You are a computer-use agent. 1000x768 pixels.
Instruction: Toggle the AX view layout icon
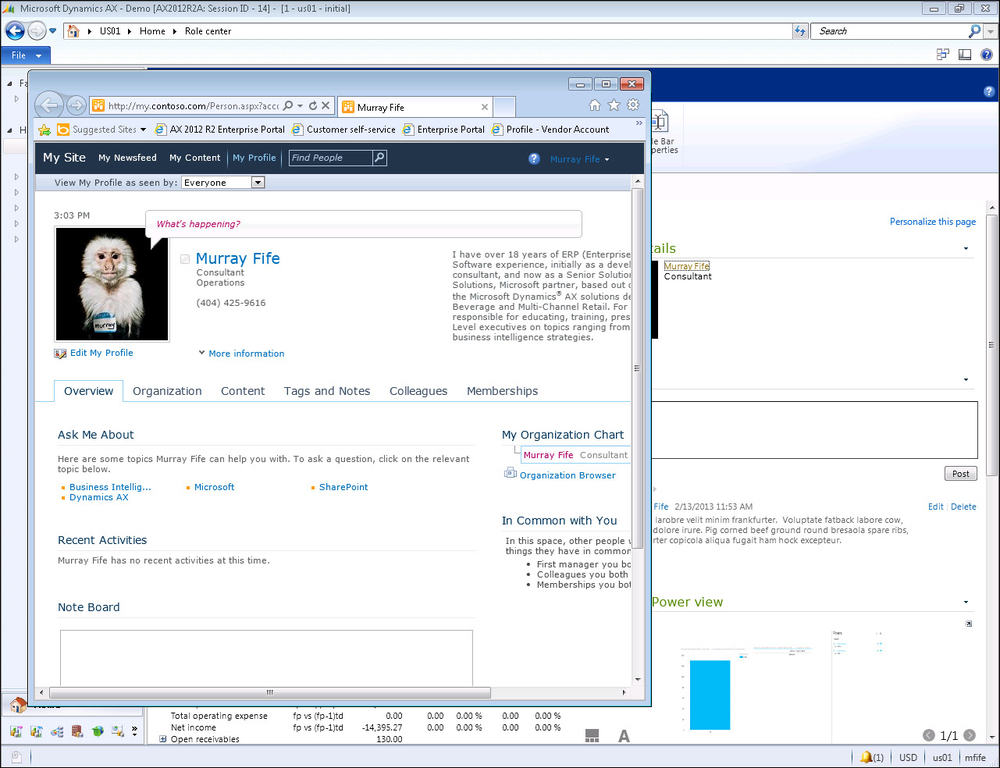coord(965,55)
